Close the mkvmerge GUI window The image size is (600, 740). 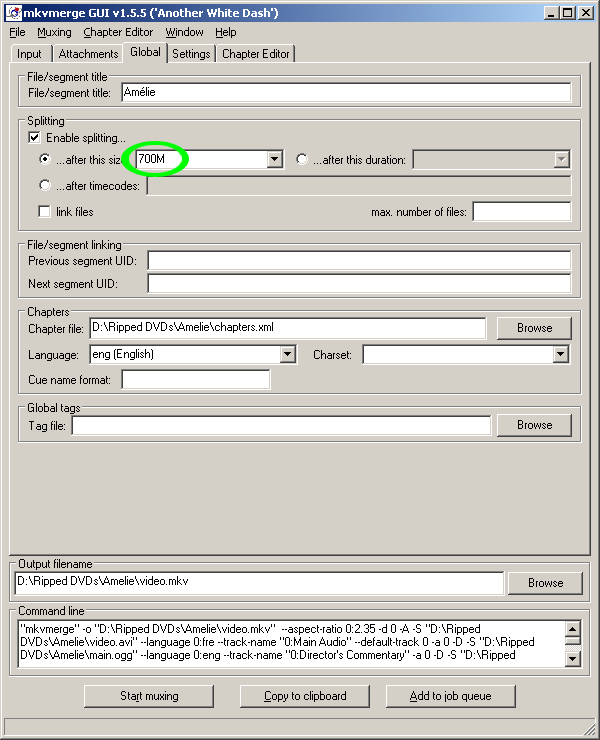coord(586,13)
